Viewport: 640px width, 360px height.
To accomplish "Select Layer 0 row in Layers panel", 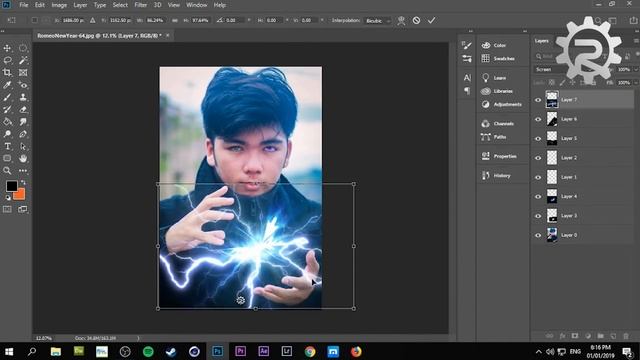I will (583, 235).
